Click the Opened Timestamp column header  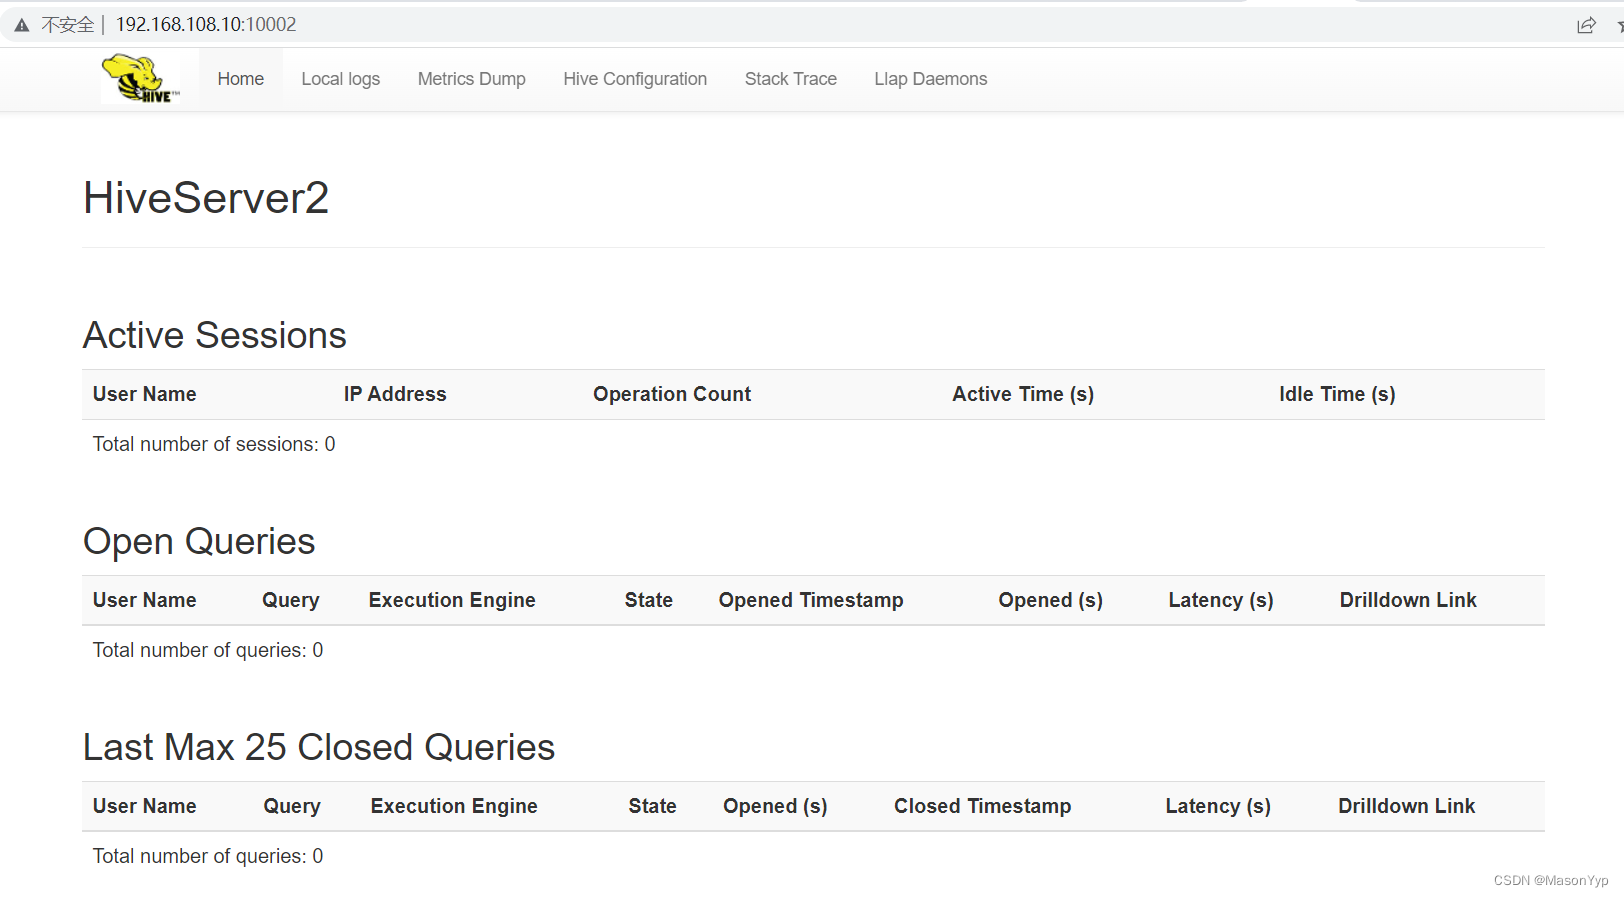click(811, 600)
